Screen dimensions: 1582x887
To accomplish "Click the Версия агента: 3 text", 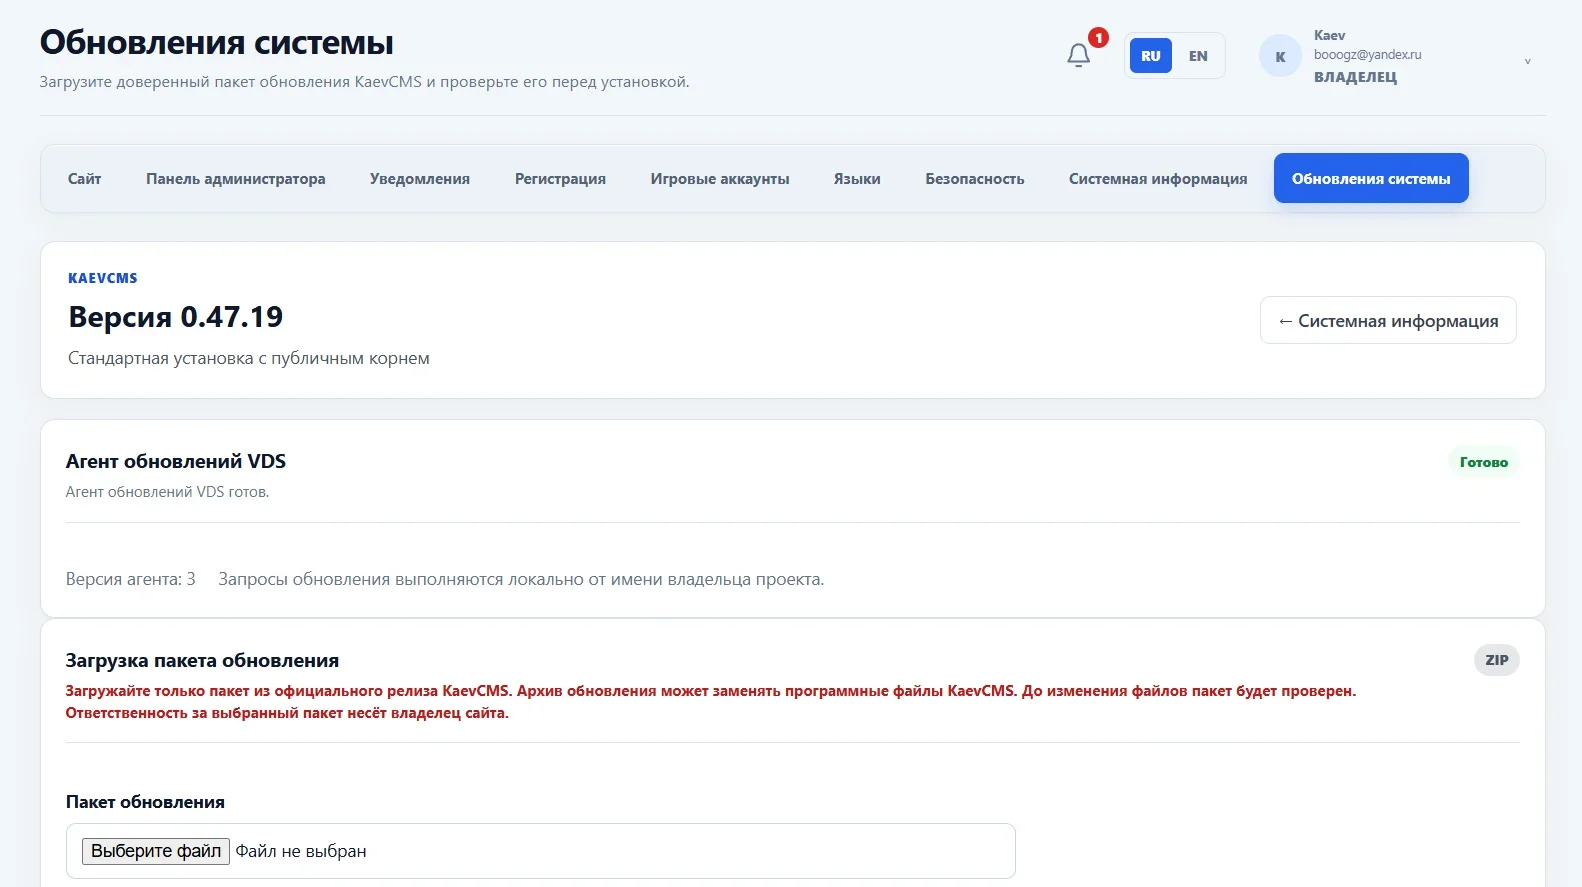I will [x=131, y=579].
